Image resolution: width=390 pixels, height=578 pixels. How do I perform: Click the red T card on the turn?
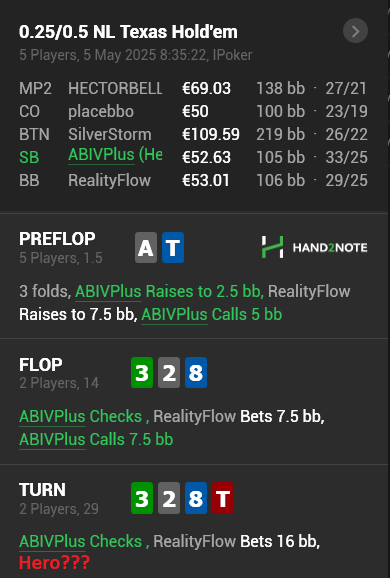(x=223, y=498)
